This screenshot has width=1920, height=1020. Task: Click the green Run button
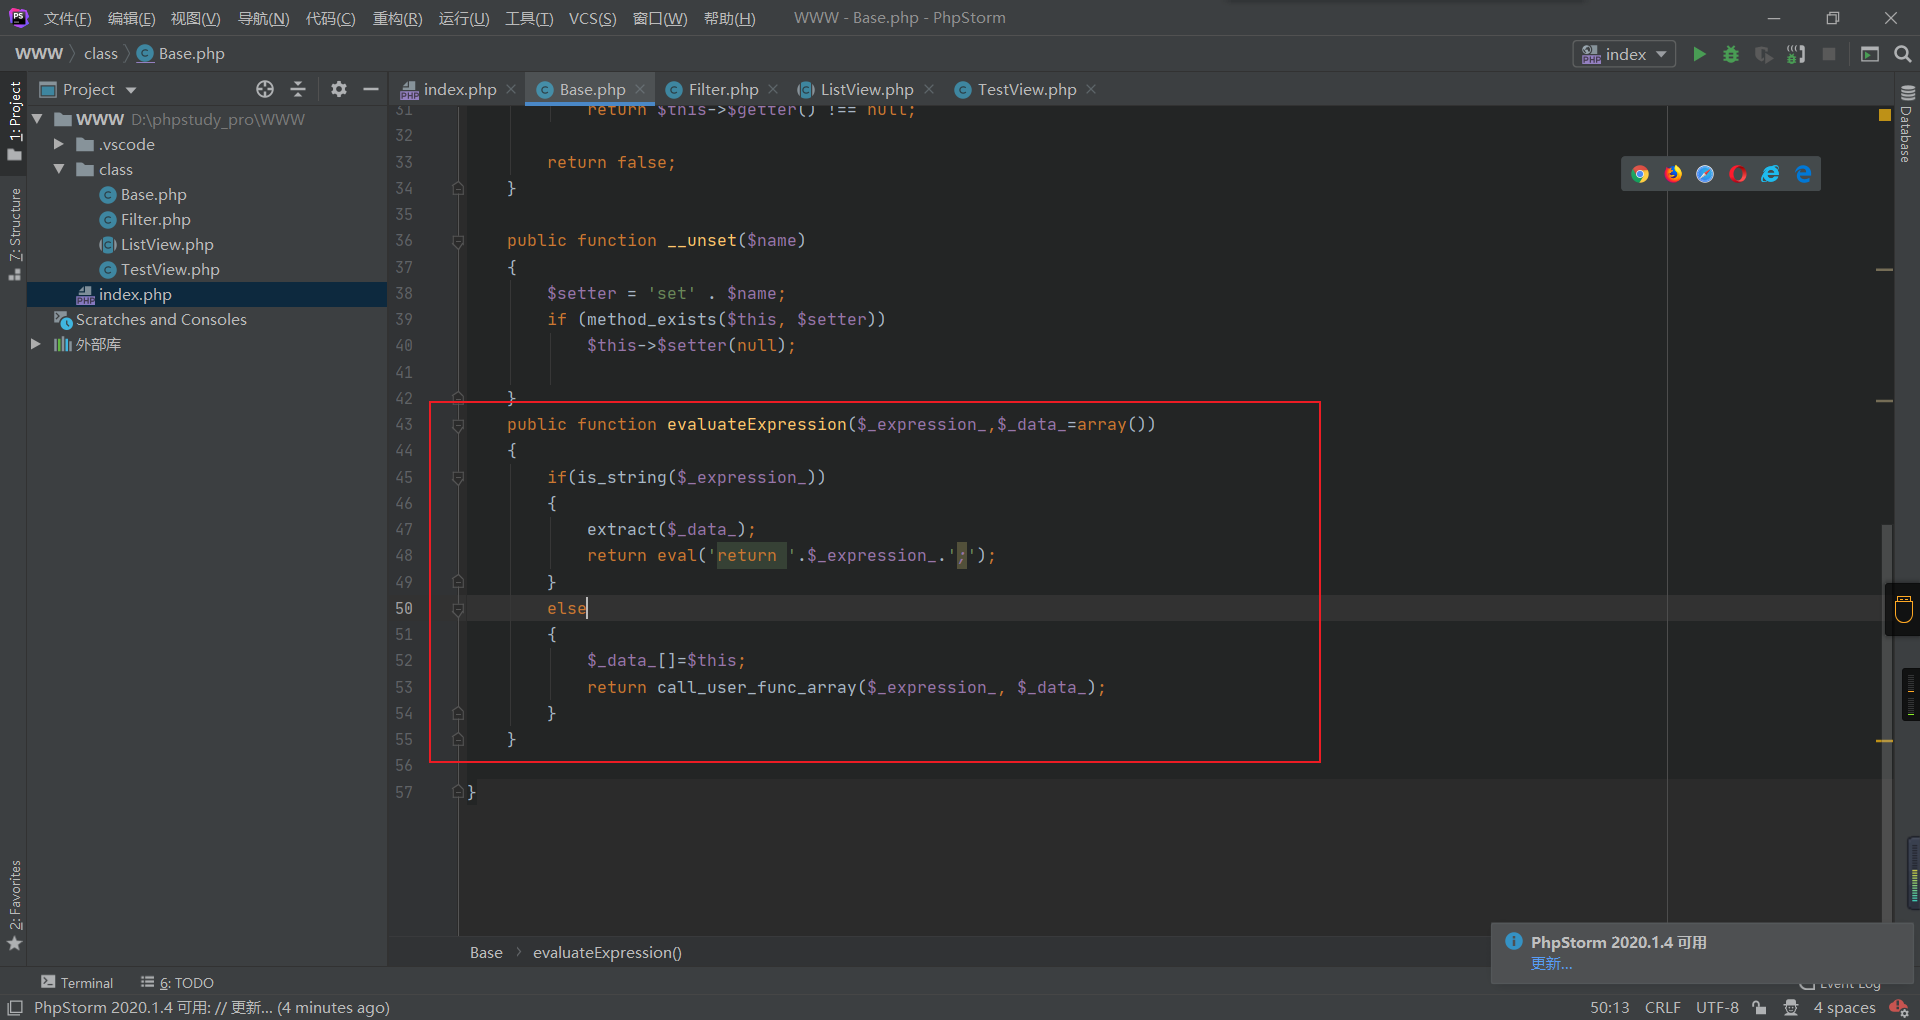point(1699,54)
